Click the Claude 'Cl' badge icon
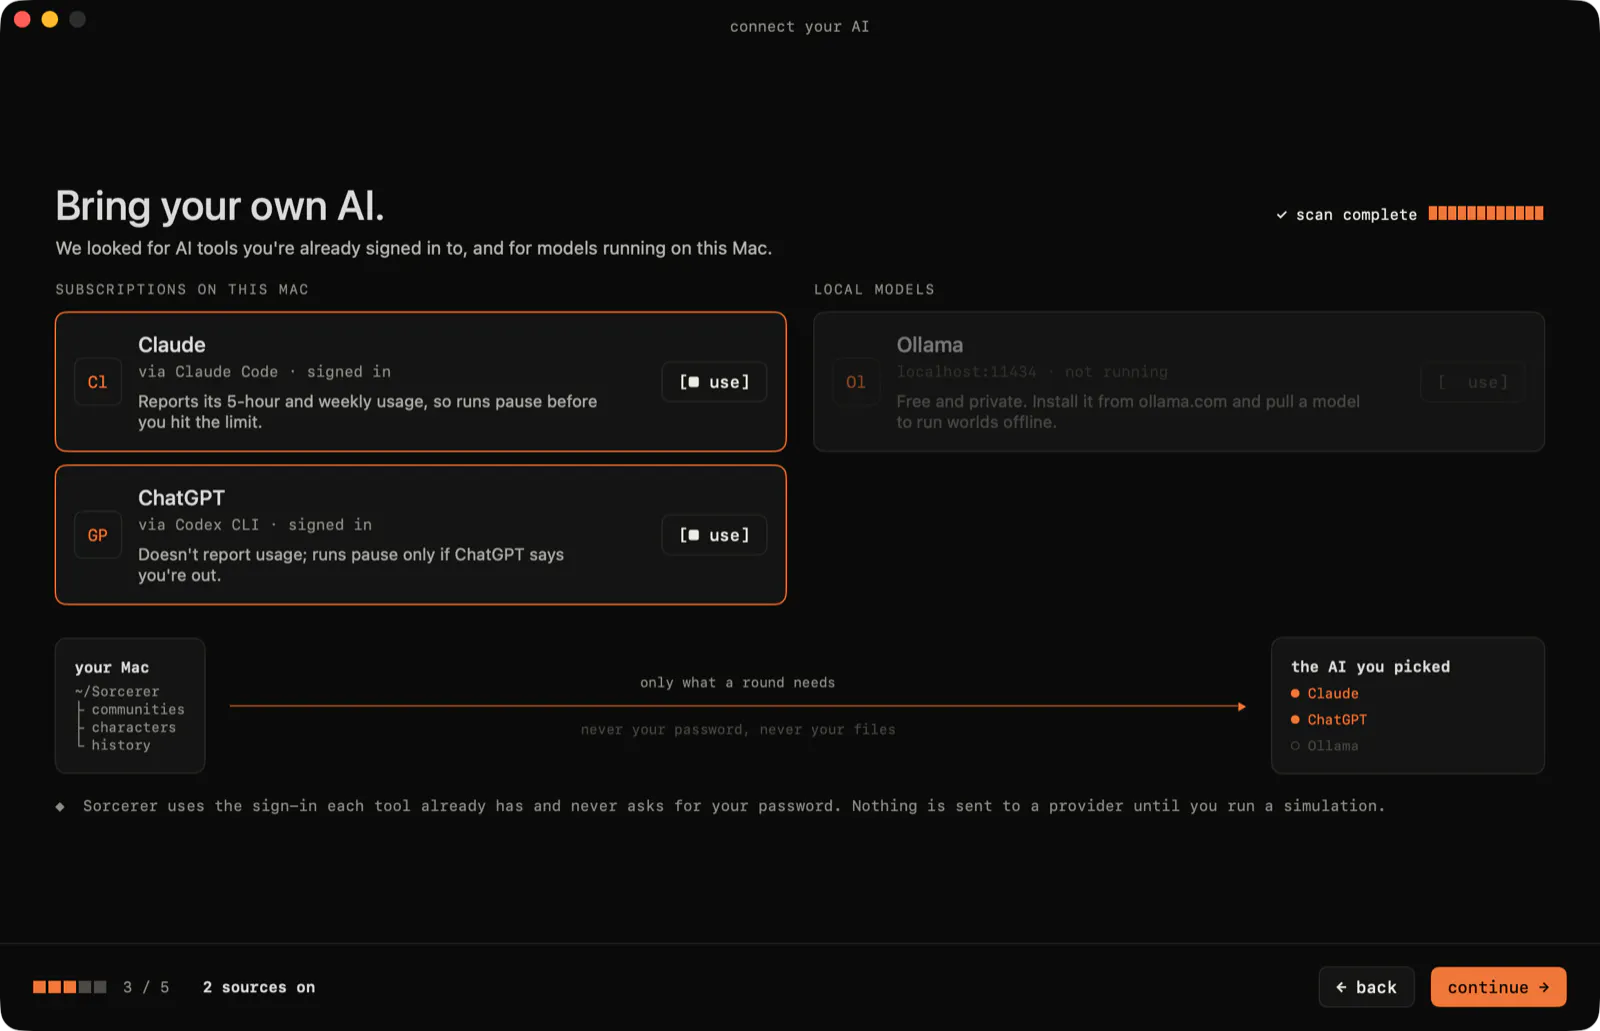The height and width of the screenshot is (1031, 1600). click(98, 382)
